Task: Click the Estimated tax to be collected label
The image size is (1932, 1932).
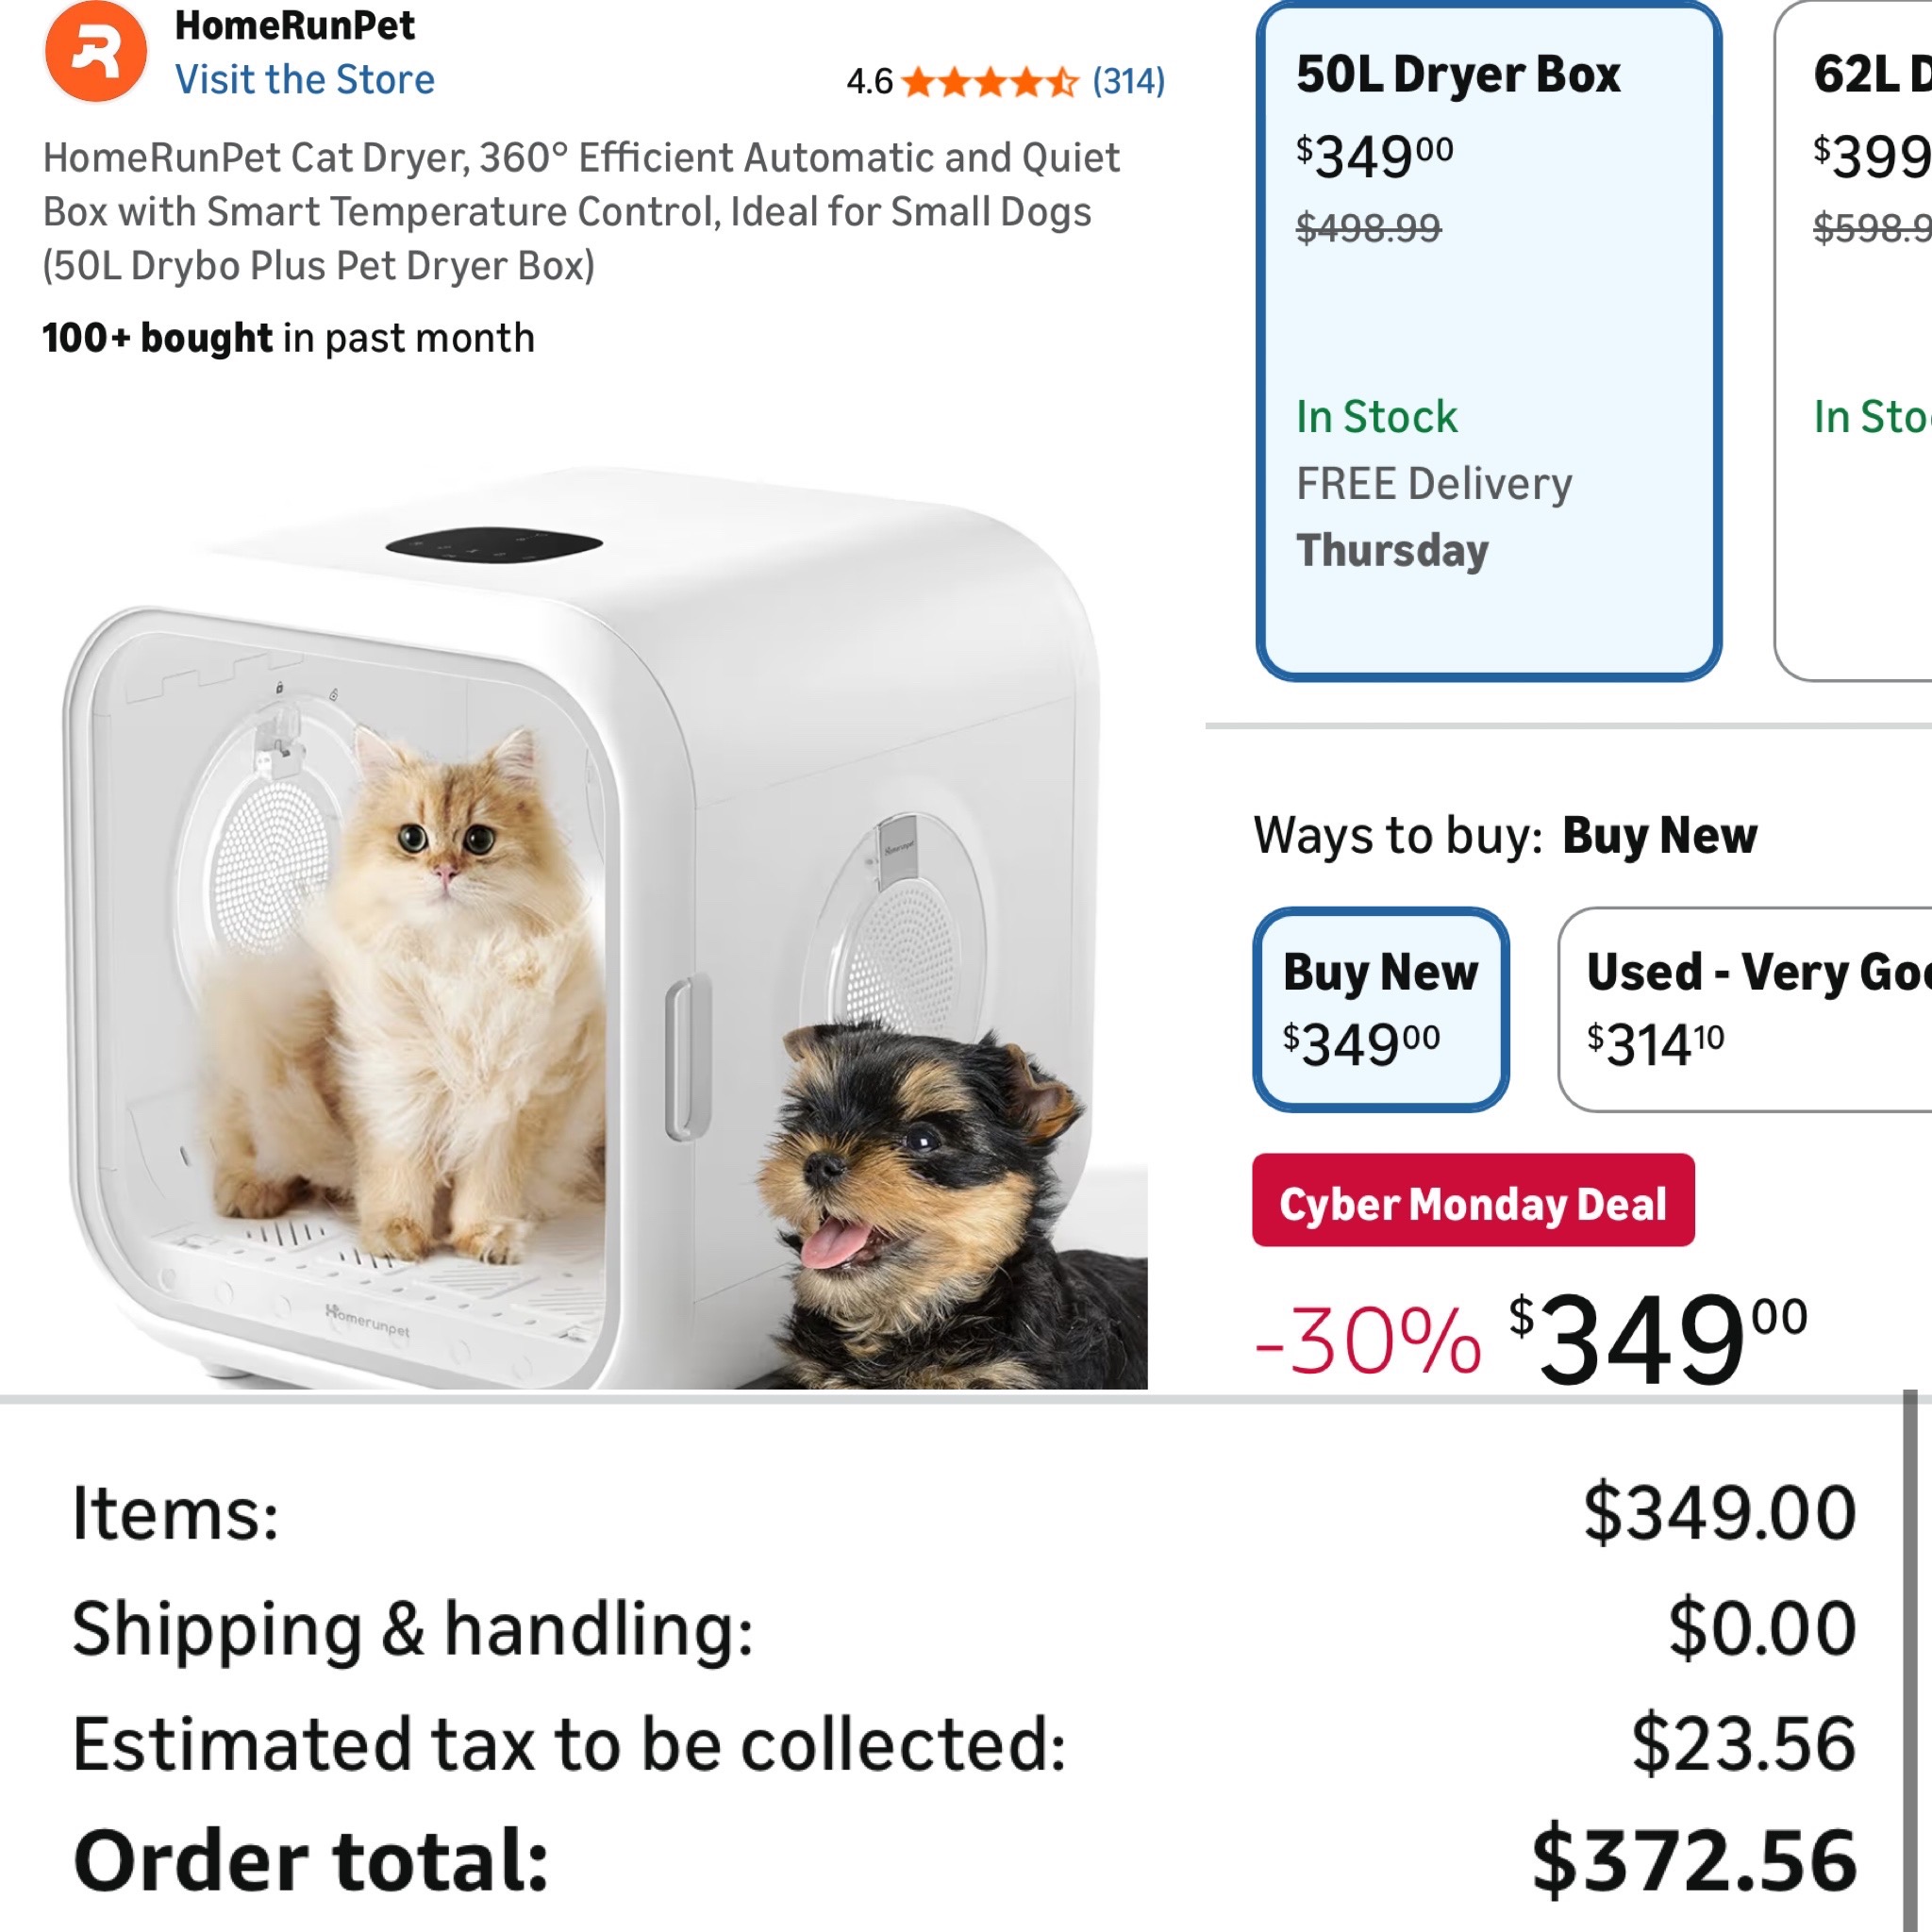Action: coord(569,1745)
